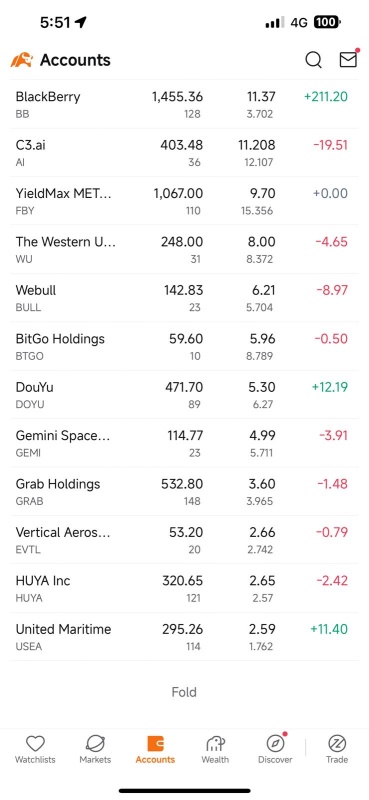The image size is (369, 800).
Task: Tap the Accounts page title
Action: 75,60
